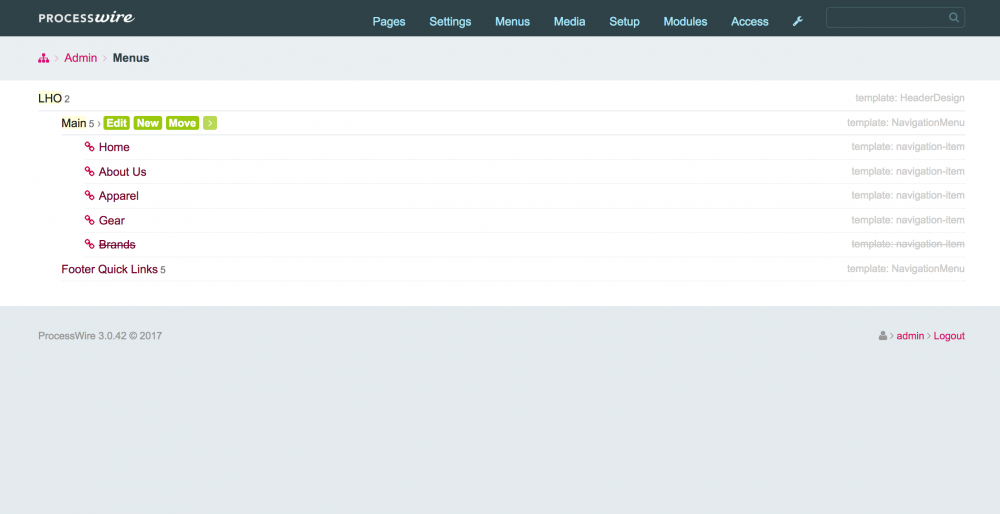Click the user profile icon in footer

[x=882, y=336]
